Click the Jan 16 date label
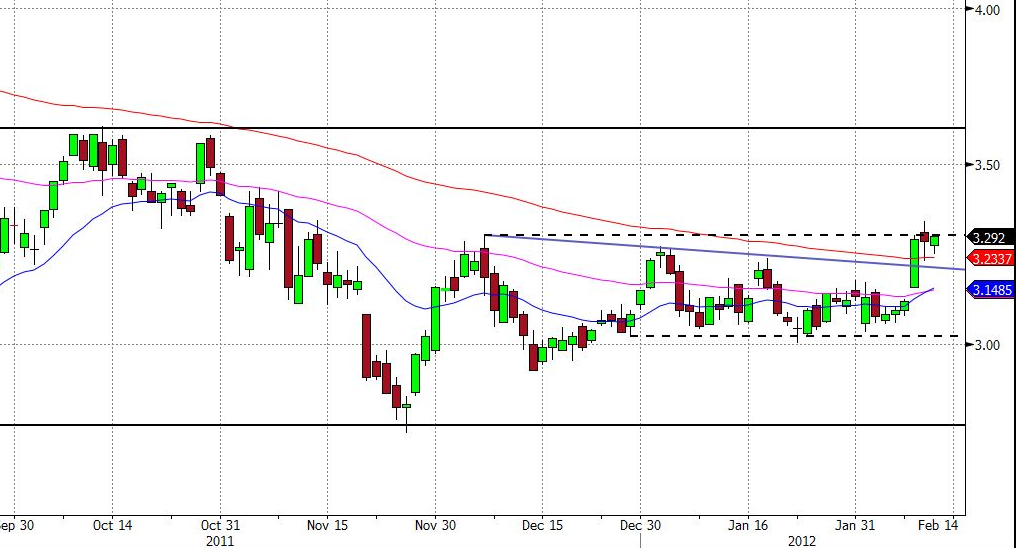 tap(748, 525)
